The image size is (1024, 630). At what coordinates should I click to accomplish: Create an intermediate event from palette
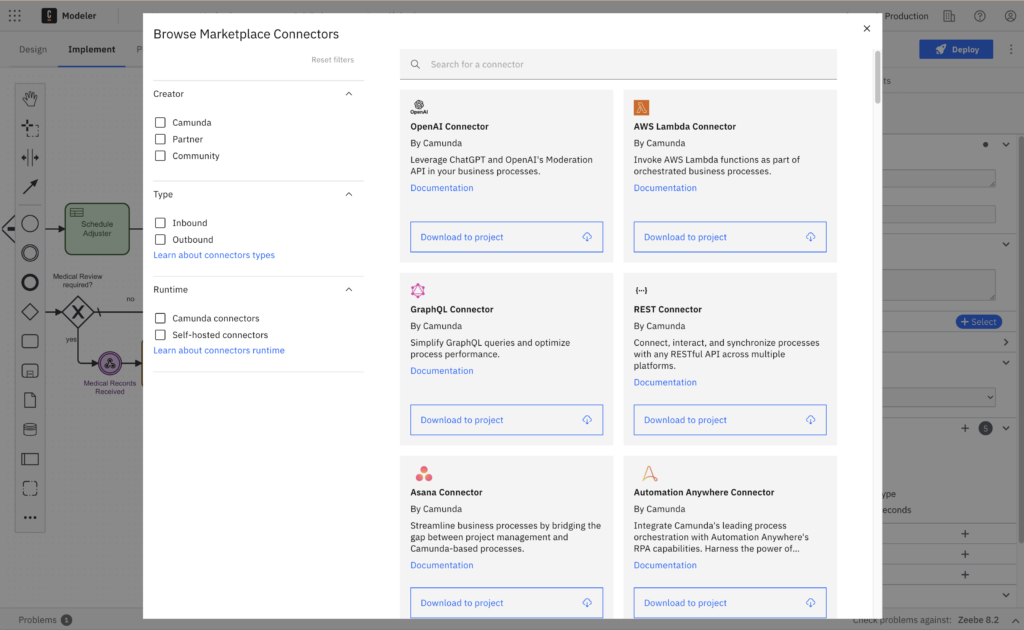pos(30,253)
